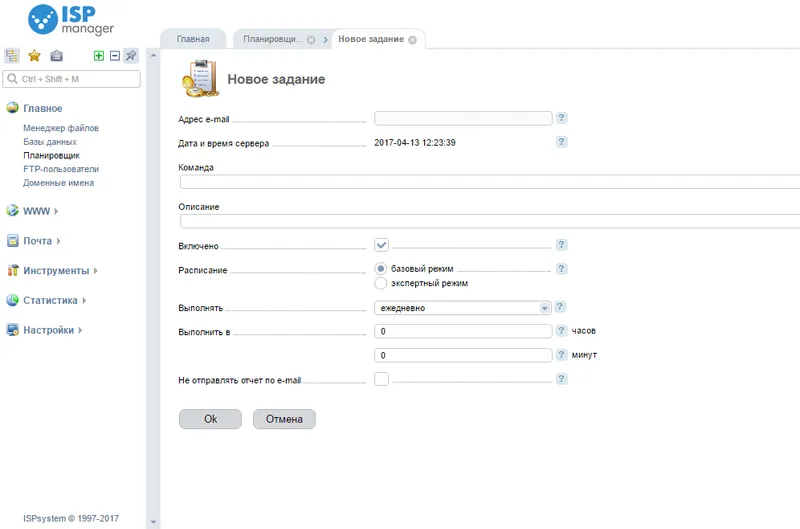Open Менеджер файлов in sidebar
Viewport: 800px width, 529px height.
pos(61,128)
